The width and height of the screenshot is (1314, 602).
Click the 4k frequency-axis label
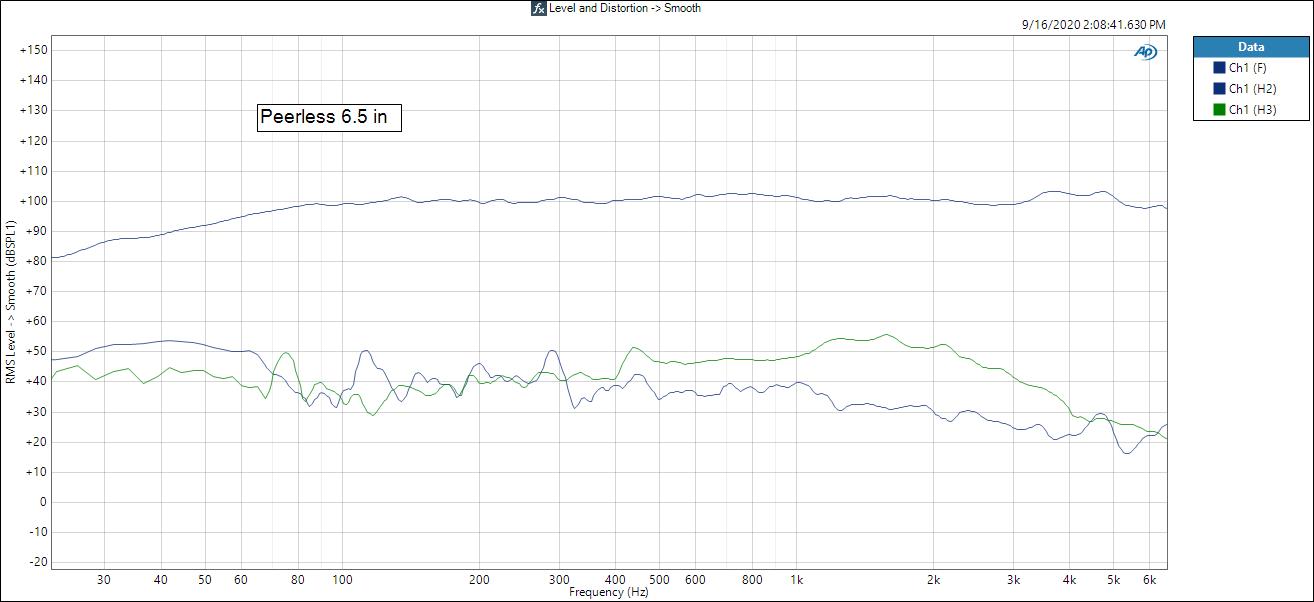[1071, 580]
